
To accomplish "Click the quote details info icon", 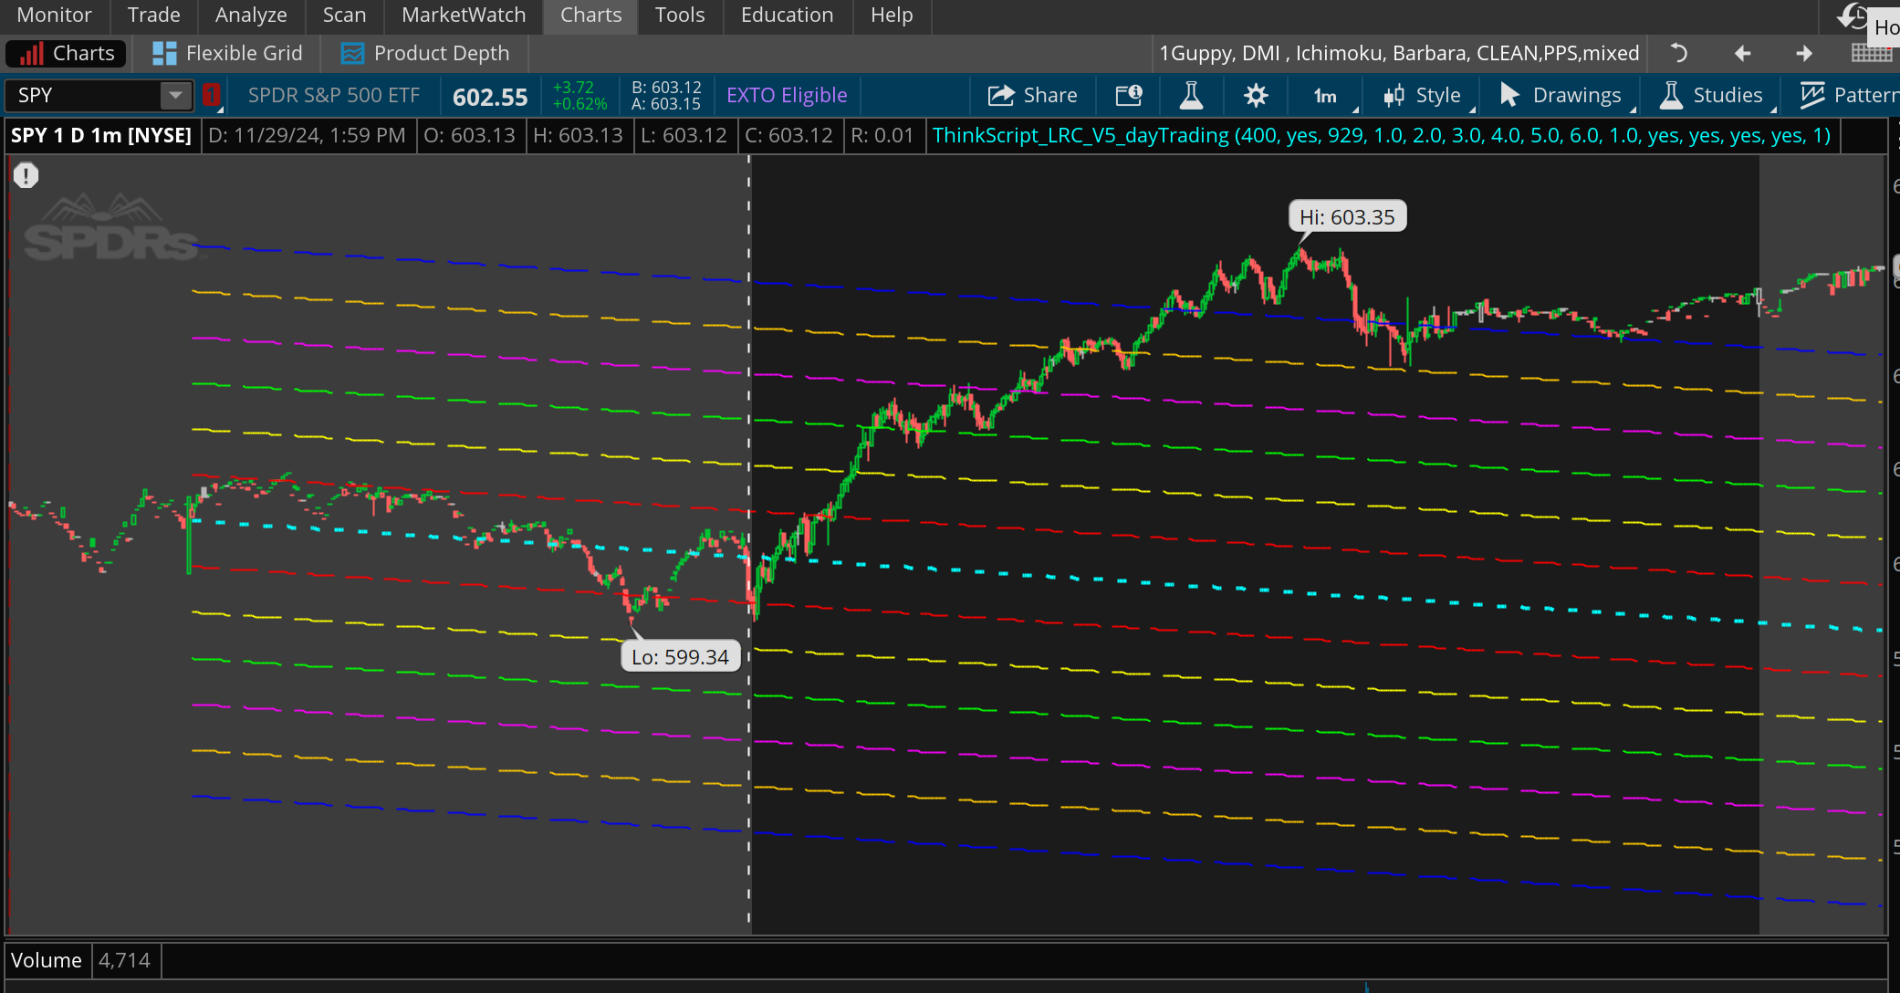I will [x=1128, y=95].
